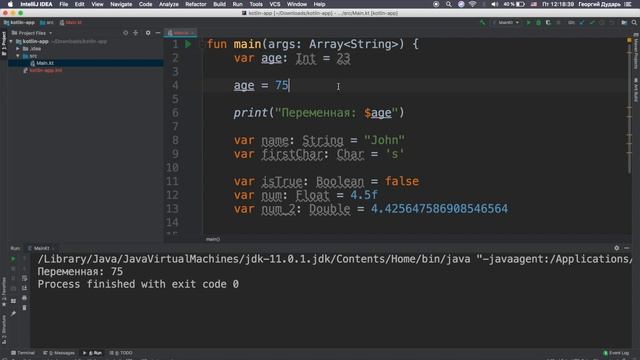Open the Code menu

[145, 4]
